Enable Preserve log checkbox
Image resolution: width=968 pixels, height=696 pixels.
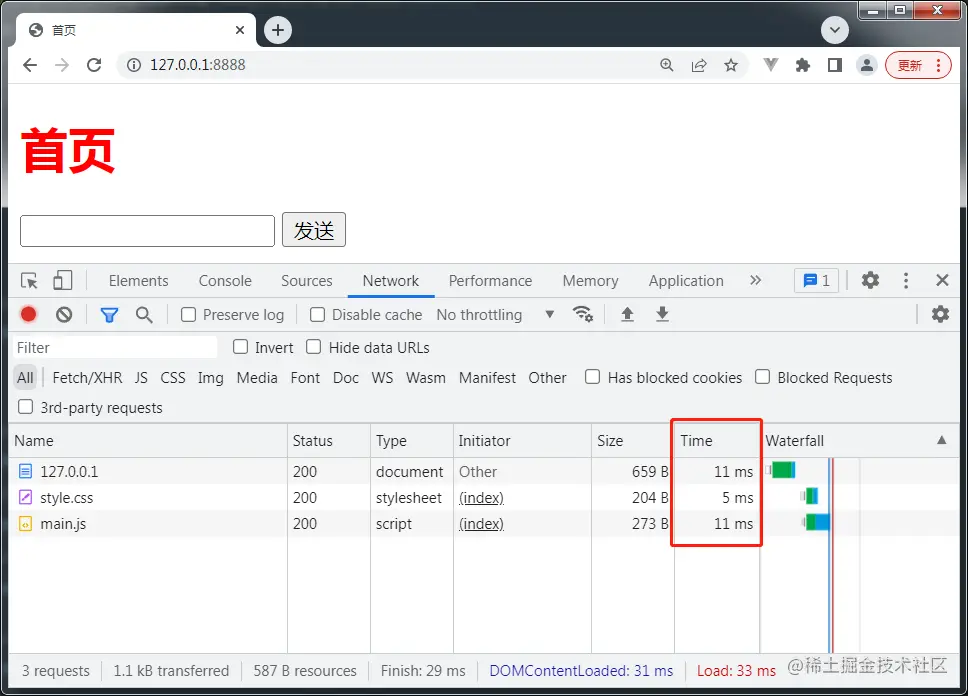(x=188, y=315)
